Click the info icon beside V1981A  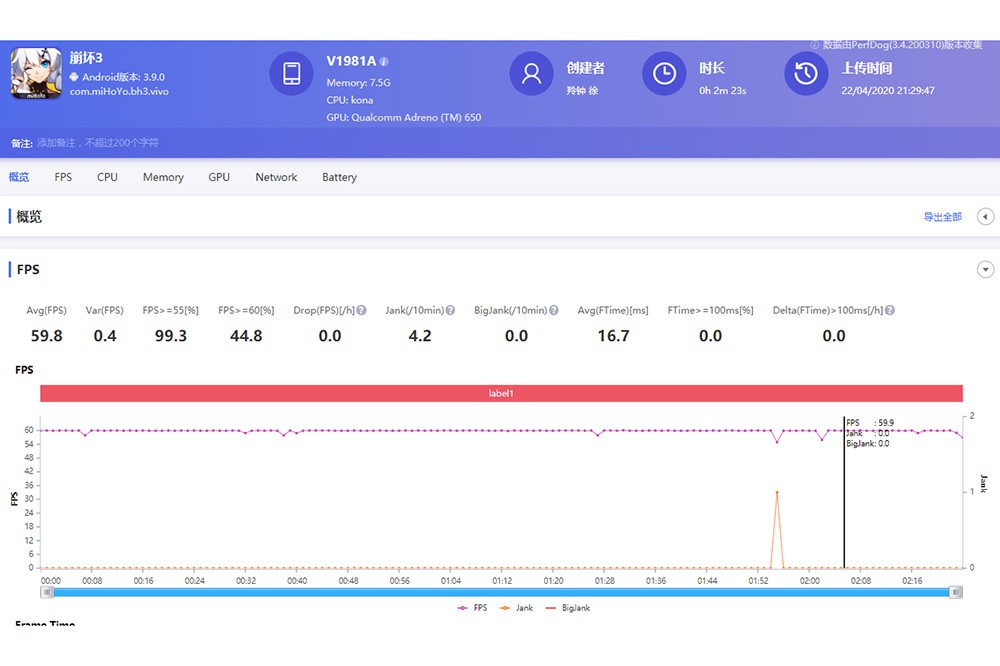[384, 62]
